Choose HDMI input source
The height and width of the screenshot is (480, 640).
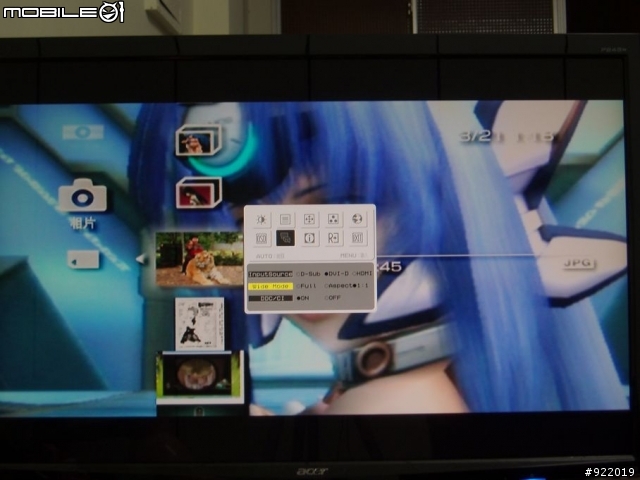pos(362,274)
